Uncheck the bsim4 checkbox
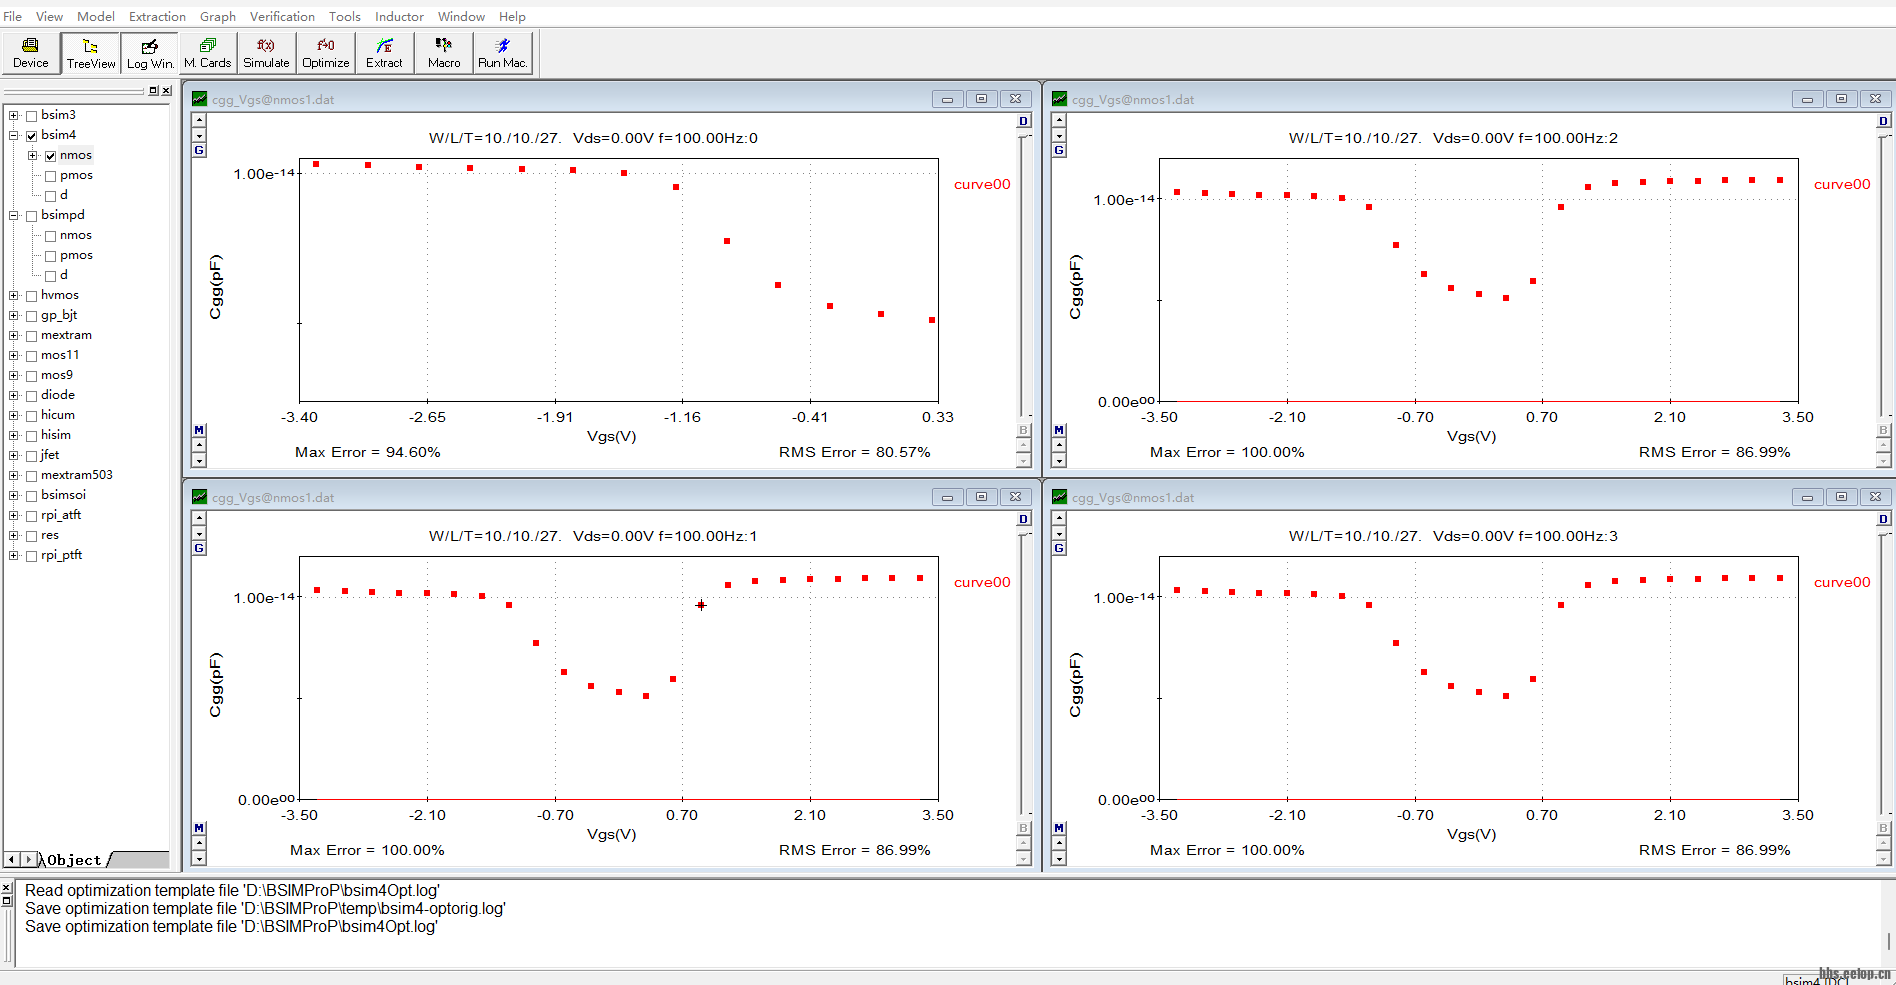 32,136
